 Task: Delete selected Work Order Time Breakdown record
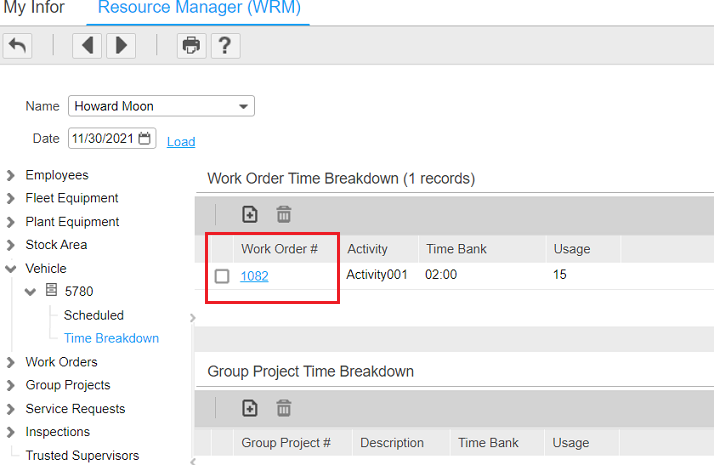pyautogui.click(x=284, y=214)
